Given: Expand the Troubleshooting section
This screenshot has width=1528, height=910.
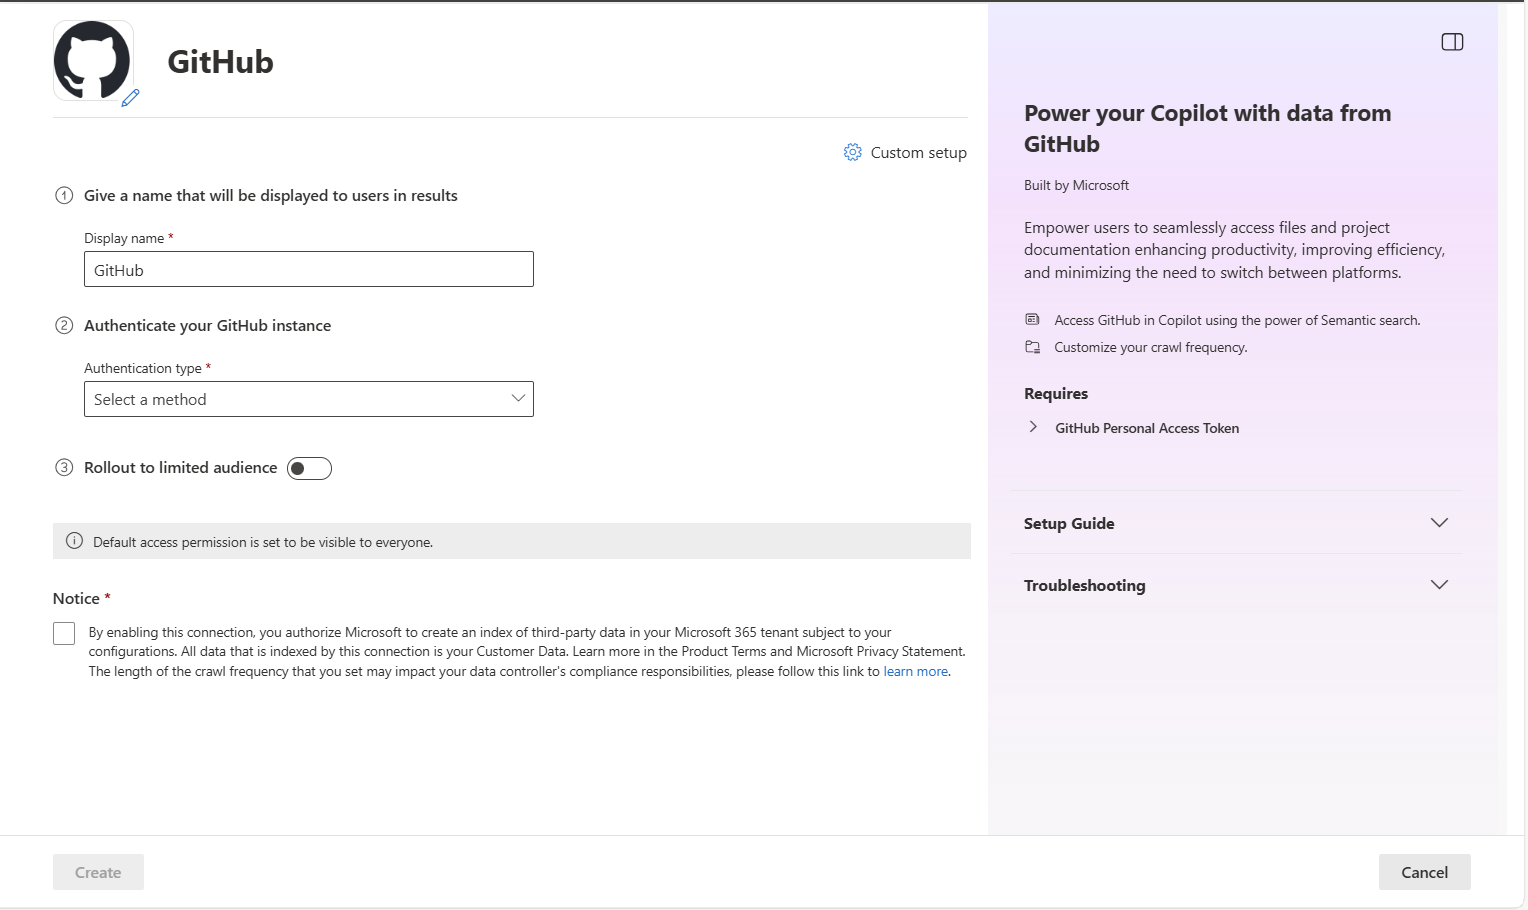Looking at the screenshot, I should pyautogui.click(x=1438, y=584).
